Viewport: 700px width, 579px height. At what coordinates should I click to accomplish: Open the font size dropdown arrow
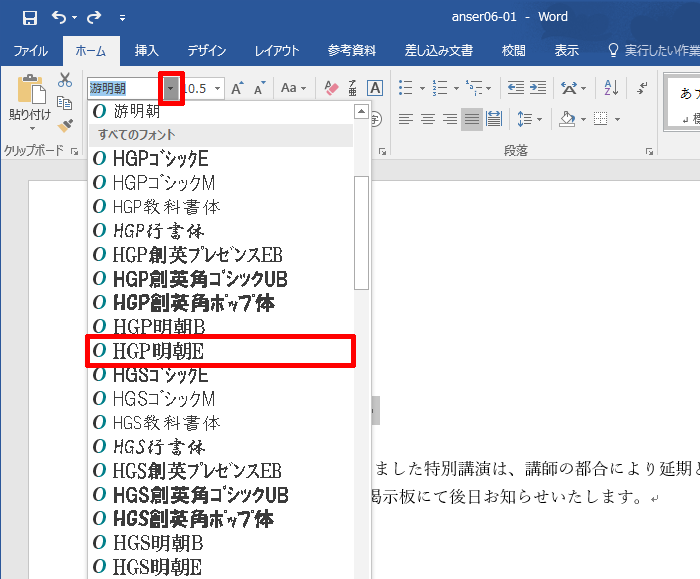click(217, 88)
